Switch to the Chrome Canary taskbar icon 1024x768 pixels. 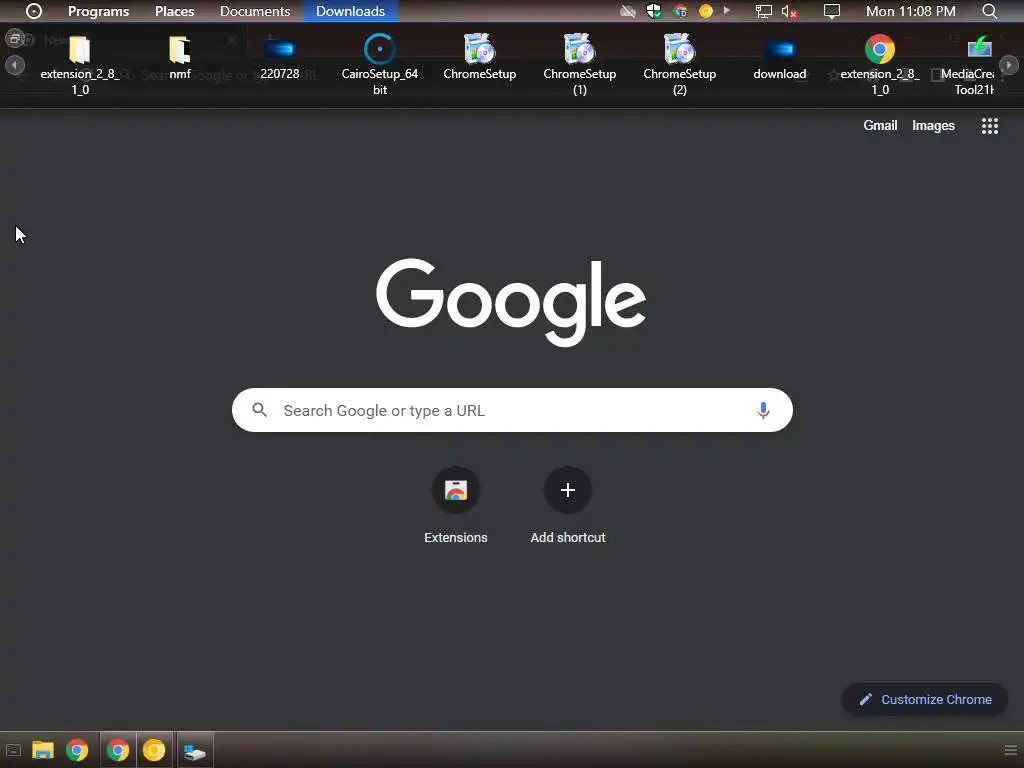click(154, 750)
